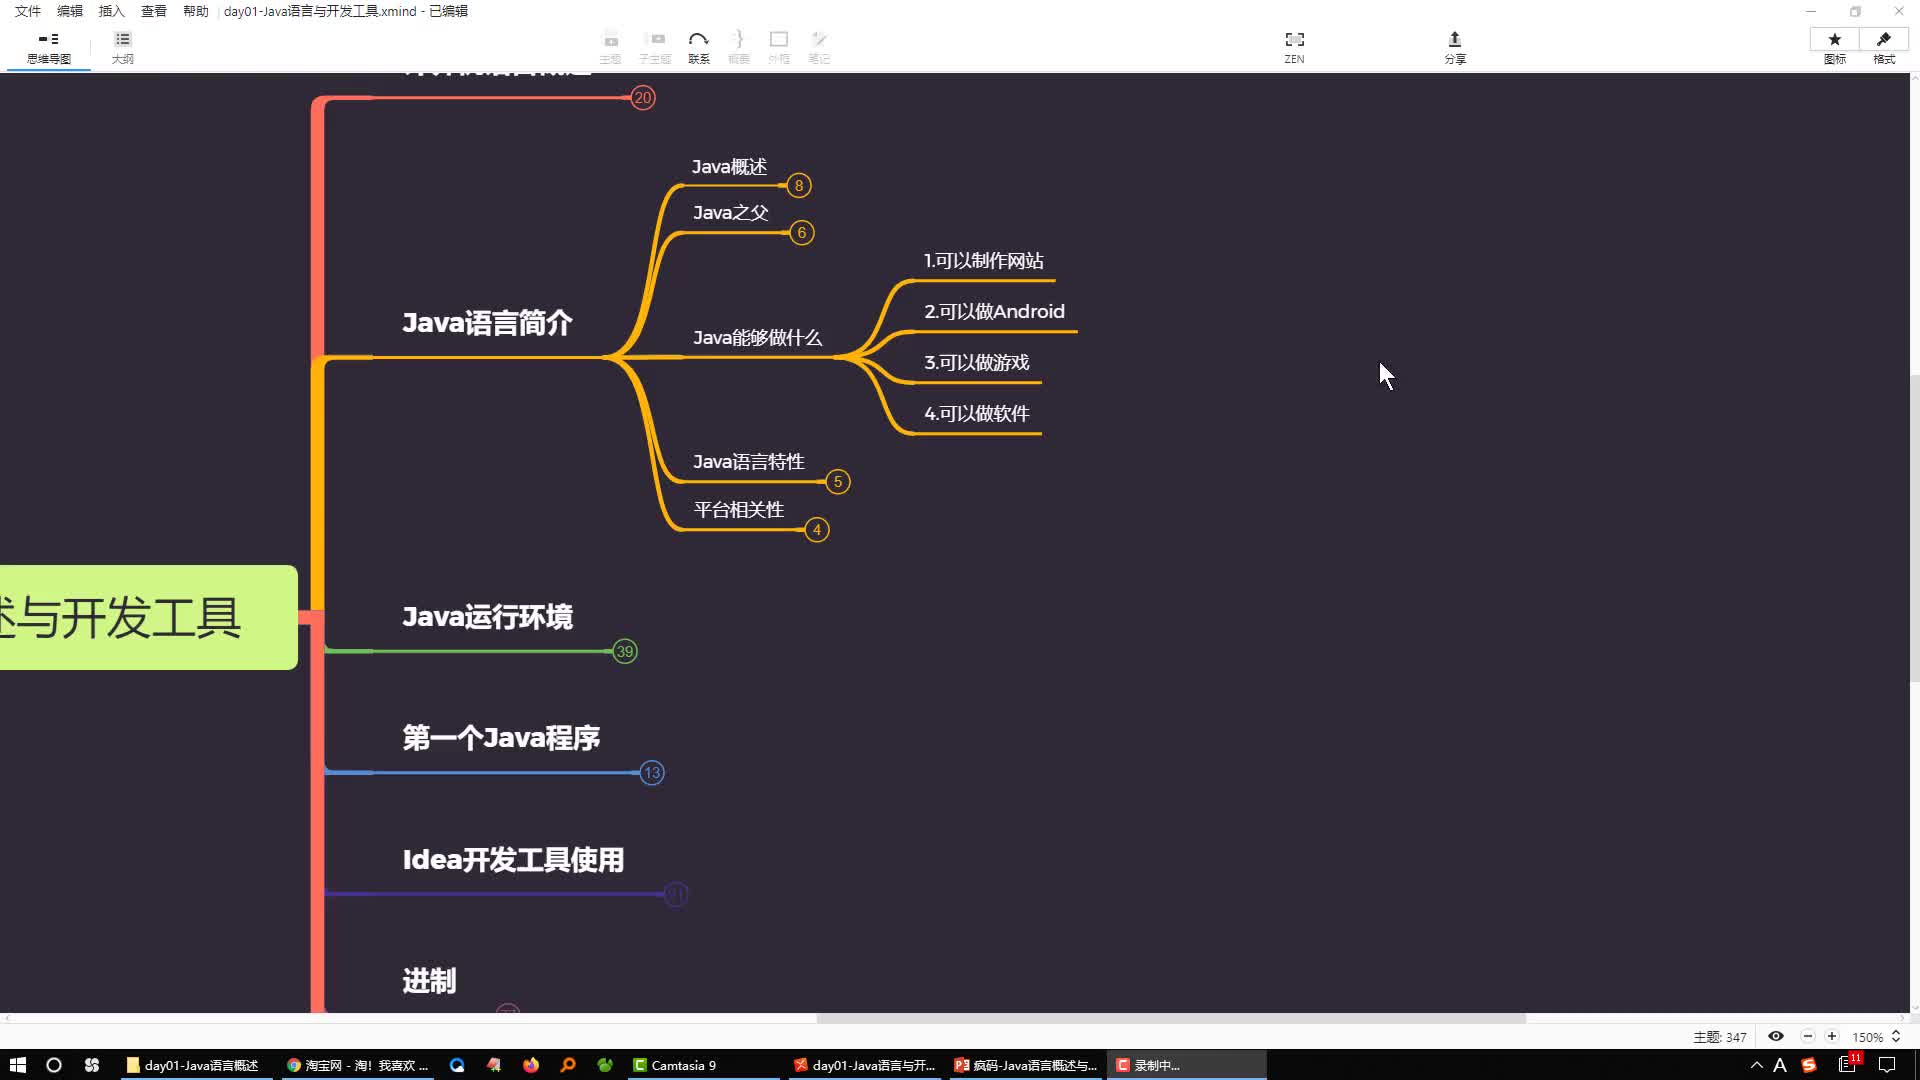Open the 格式 format panel

[x=1884, y=47]
